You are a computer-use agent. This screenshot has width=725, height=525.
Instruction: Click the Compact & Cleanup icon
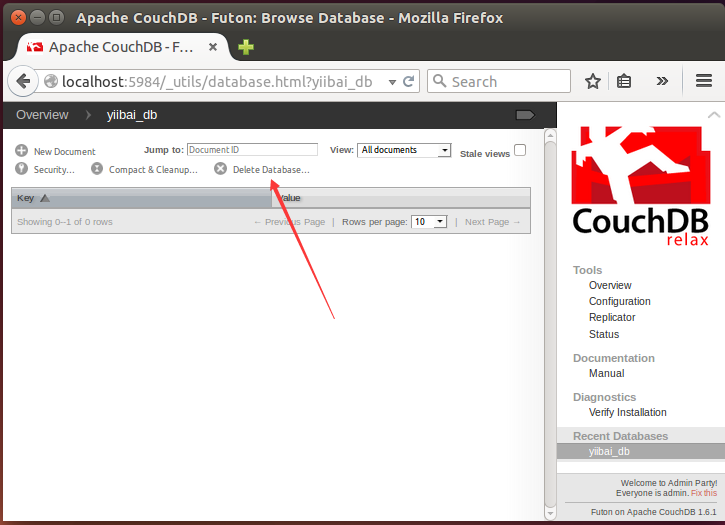97,169
